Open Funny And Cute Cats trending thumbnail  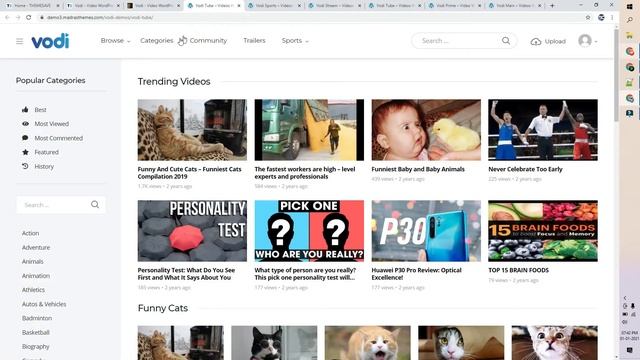(192, 130)
